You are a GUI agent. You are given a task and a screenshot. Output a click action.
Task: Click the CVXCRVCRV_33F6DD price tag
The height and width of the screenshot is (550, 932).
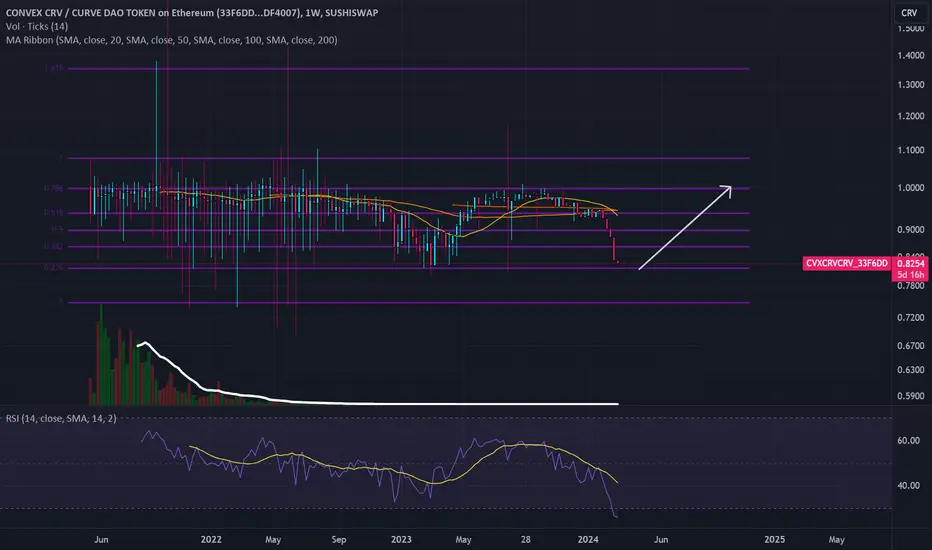(846, 263)
